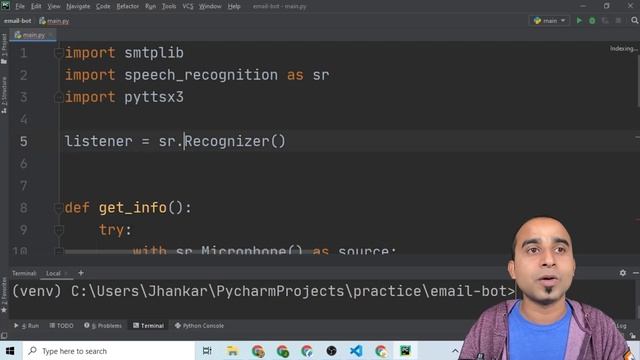640x360 pixels.
Task: Open the main run configuration dropdown
Action: point(549,20)
